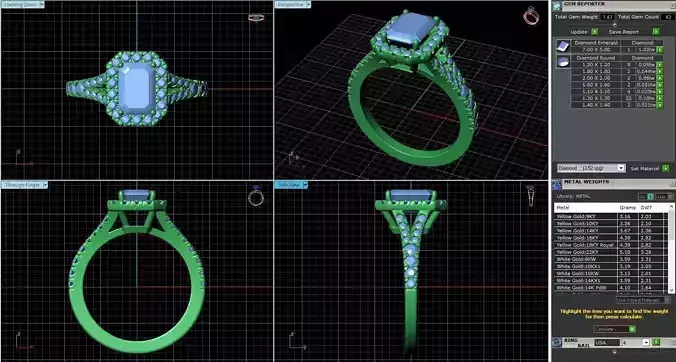The width and height of the screenshot is (676, 362).
Task: Collapse handle below Total Gem Weight
Action: pyautogui.click(x=615, y=25)
